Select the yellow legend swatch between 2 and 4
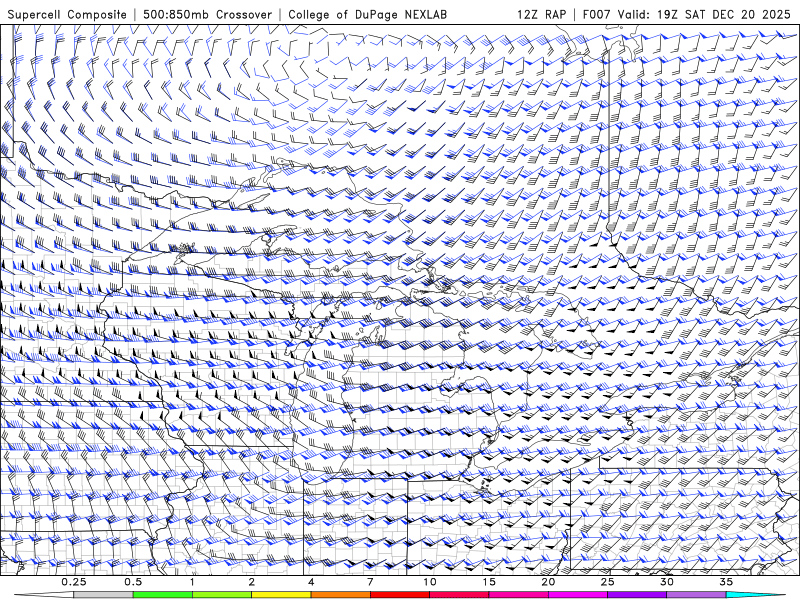 [281, 595]
